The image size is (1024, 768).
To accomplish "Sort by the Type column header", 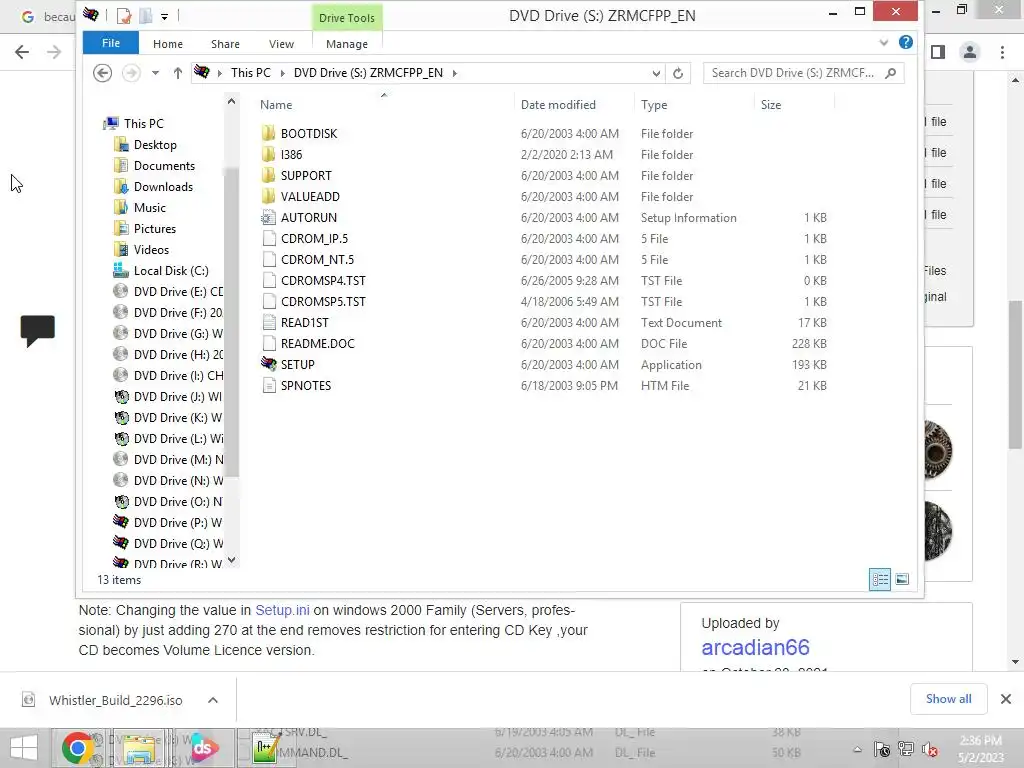I will coord(654,104).
